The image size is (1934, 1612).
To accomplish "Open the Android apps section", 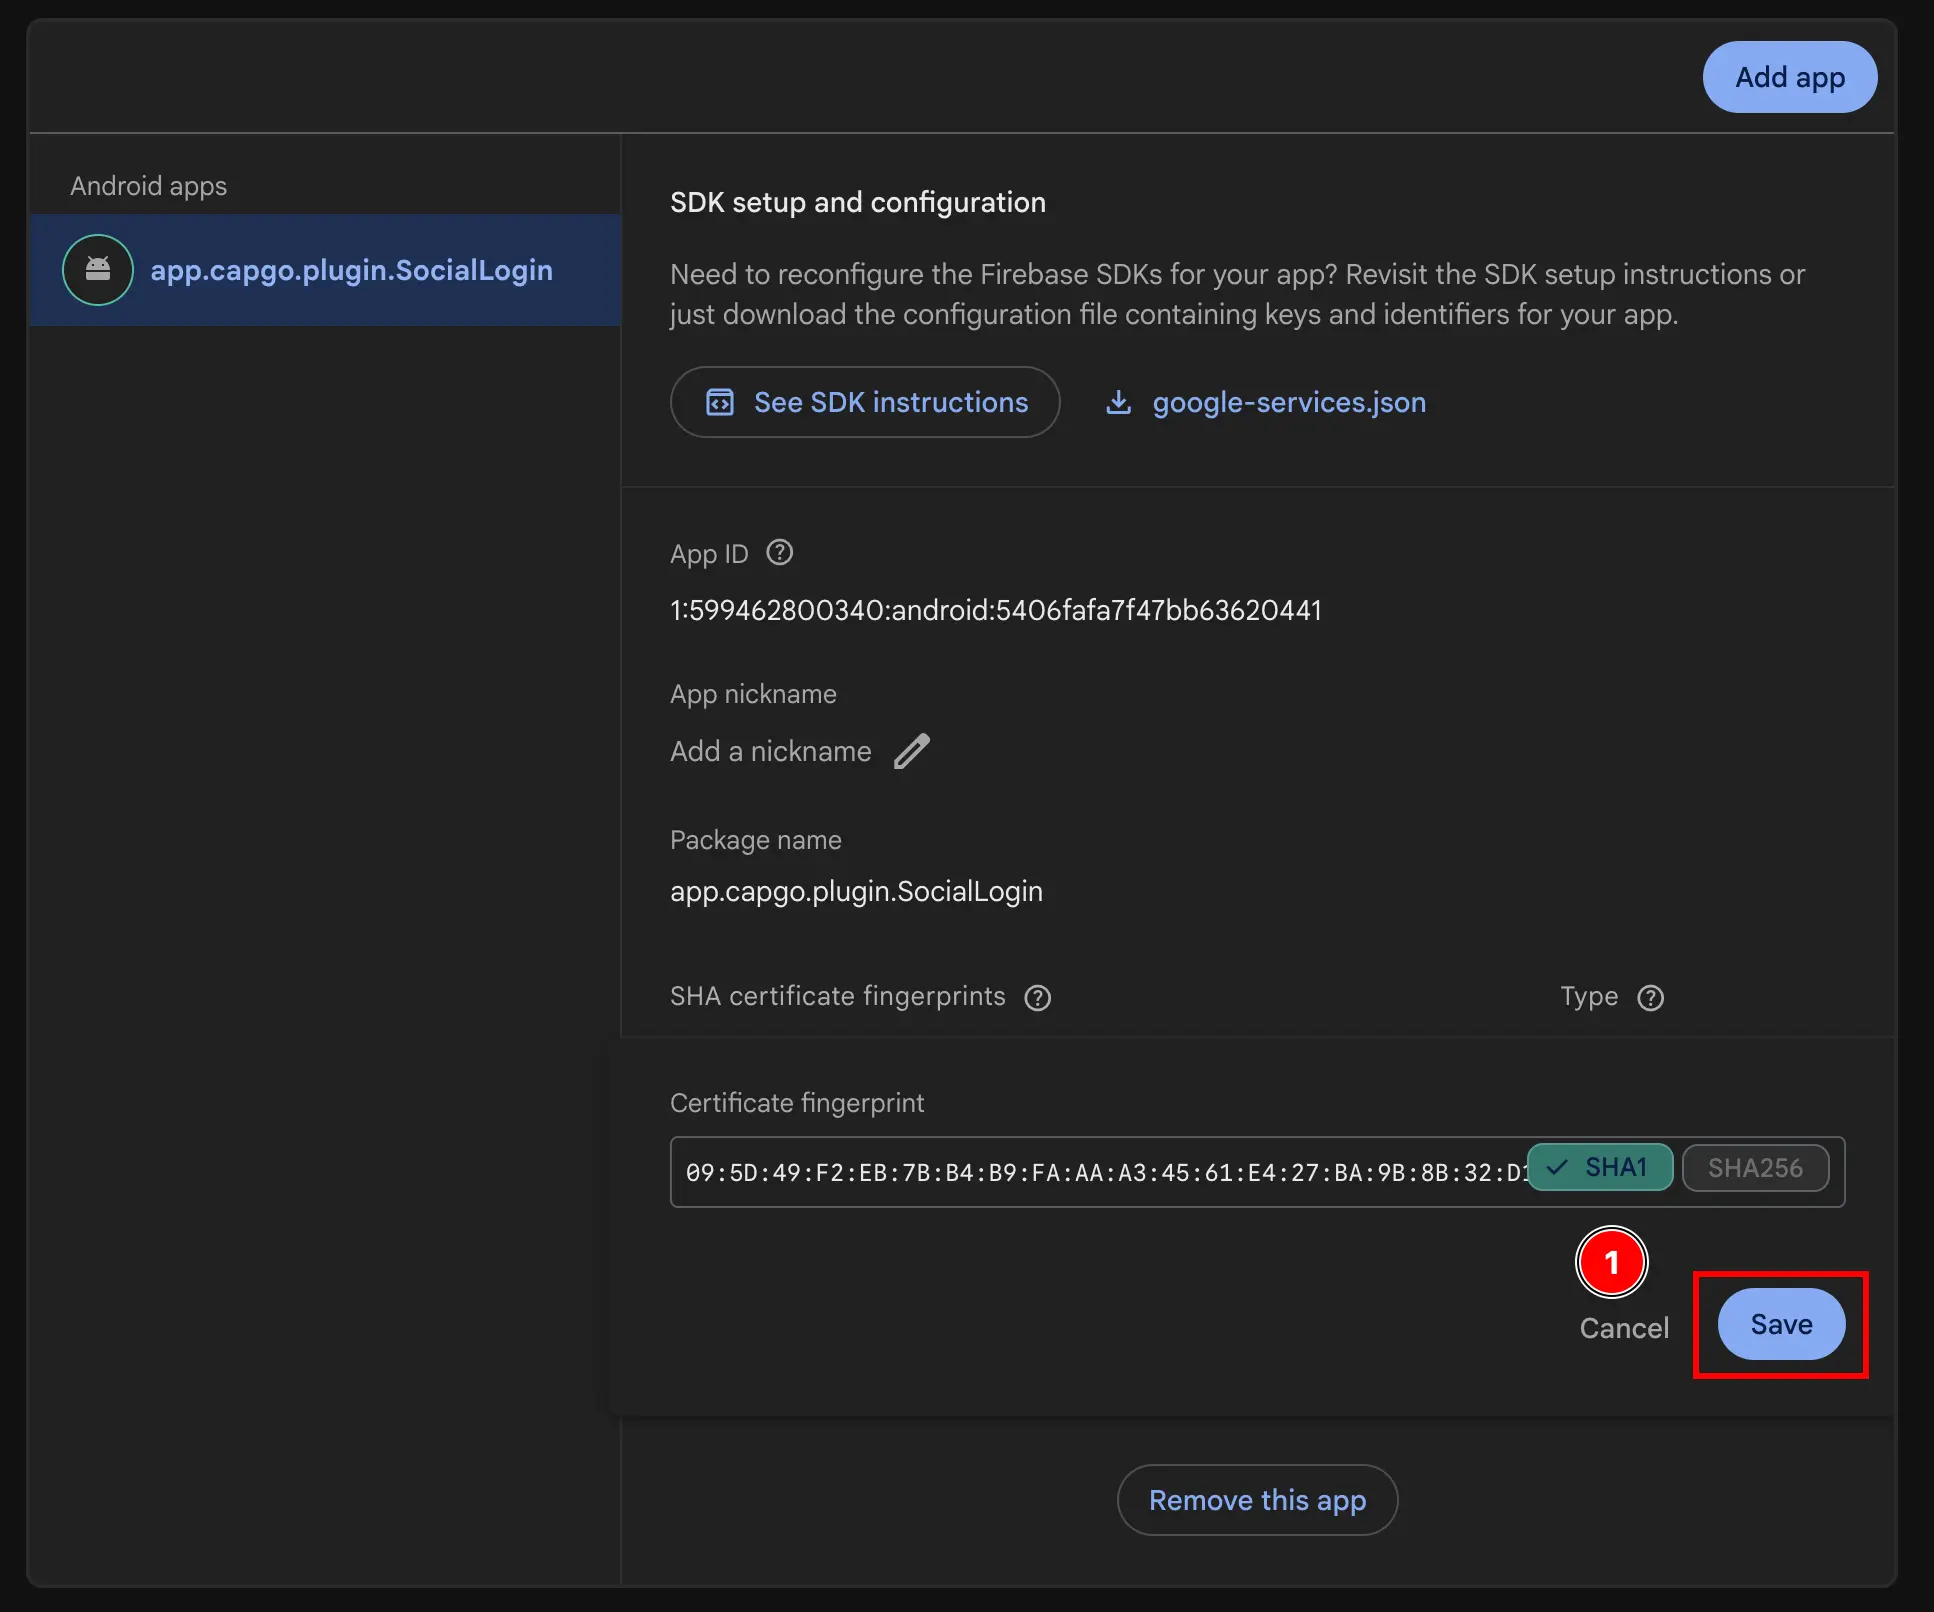I will coord(148,185).
